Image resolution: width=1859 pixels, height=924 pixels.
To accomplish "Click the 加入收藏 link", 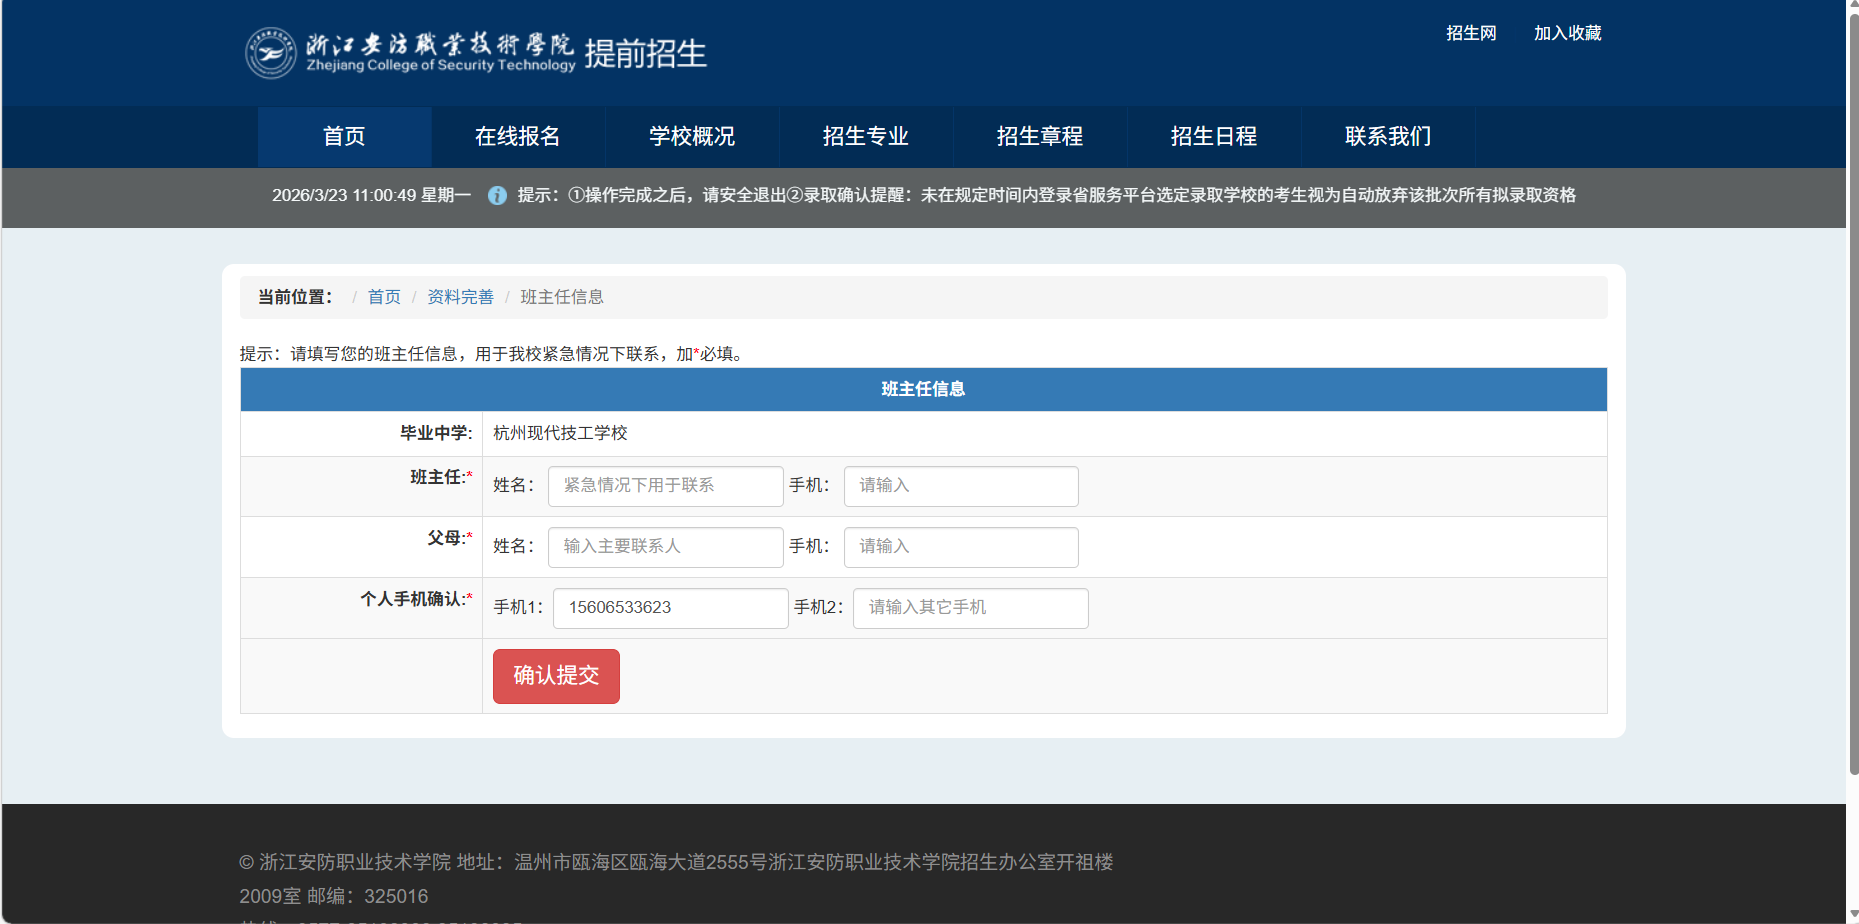I will pyautogui.click(x=1567, y=33).
